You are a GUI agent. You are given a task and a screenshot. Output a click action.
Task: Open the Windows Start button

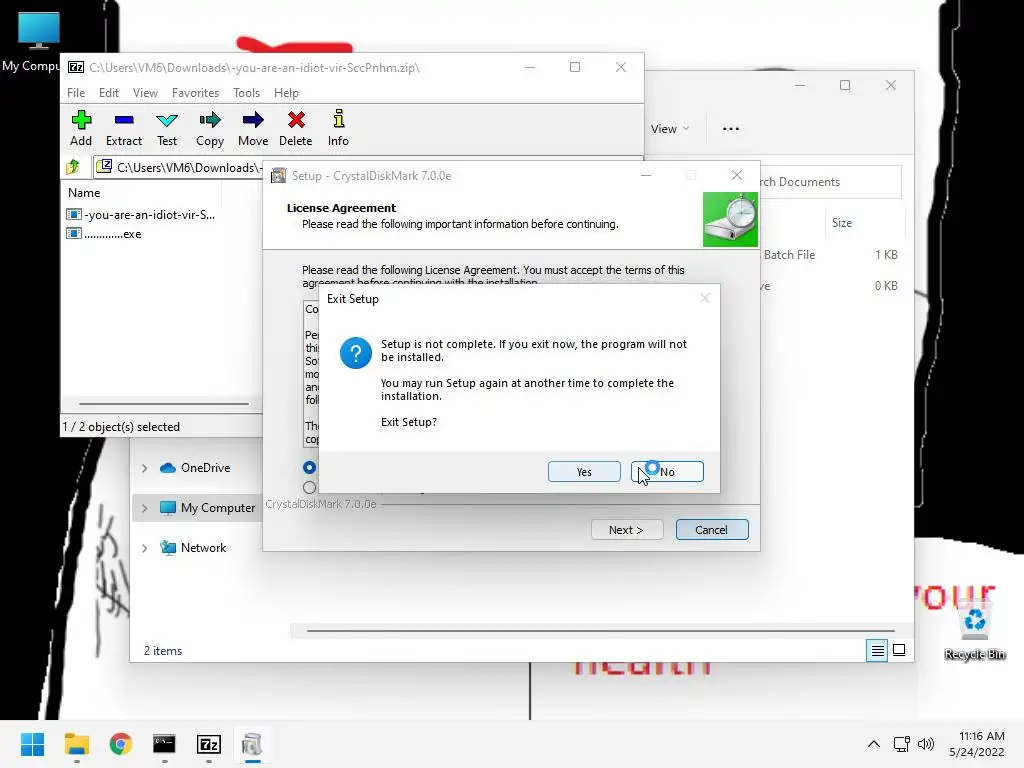click(33, 744)
